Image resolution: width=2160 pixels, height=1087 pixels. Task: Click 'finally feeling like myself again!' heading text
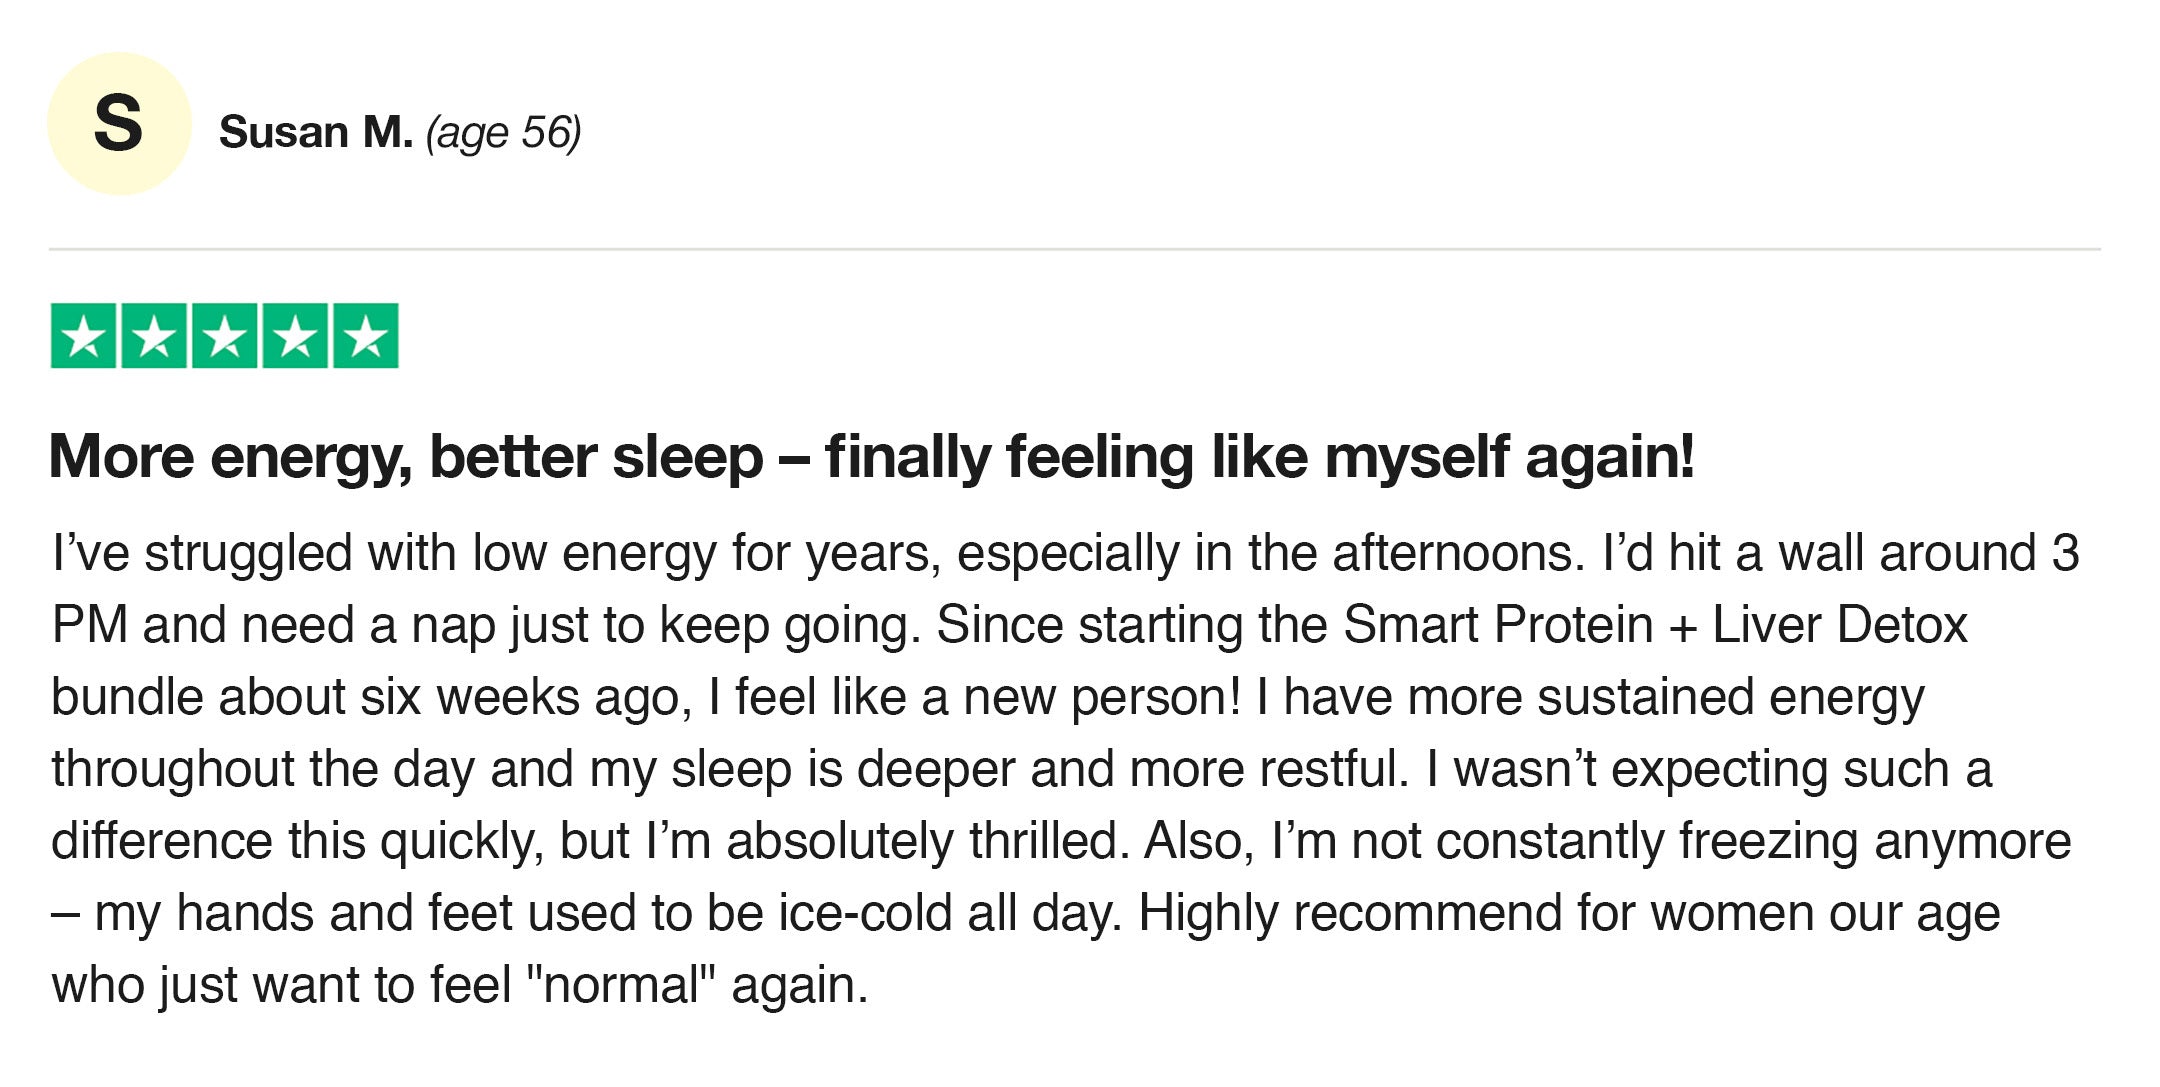1260,458
